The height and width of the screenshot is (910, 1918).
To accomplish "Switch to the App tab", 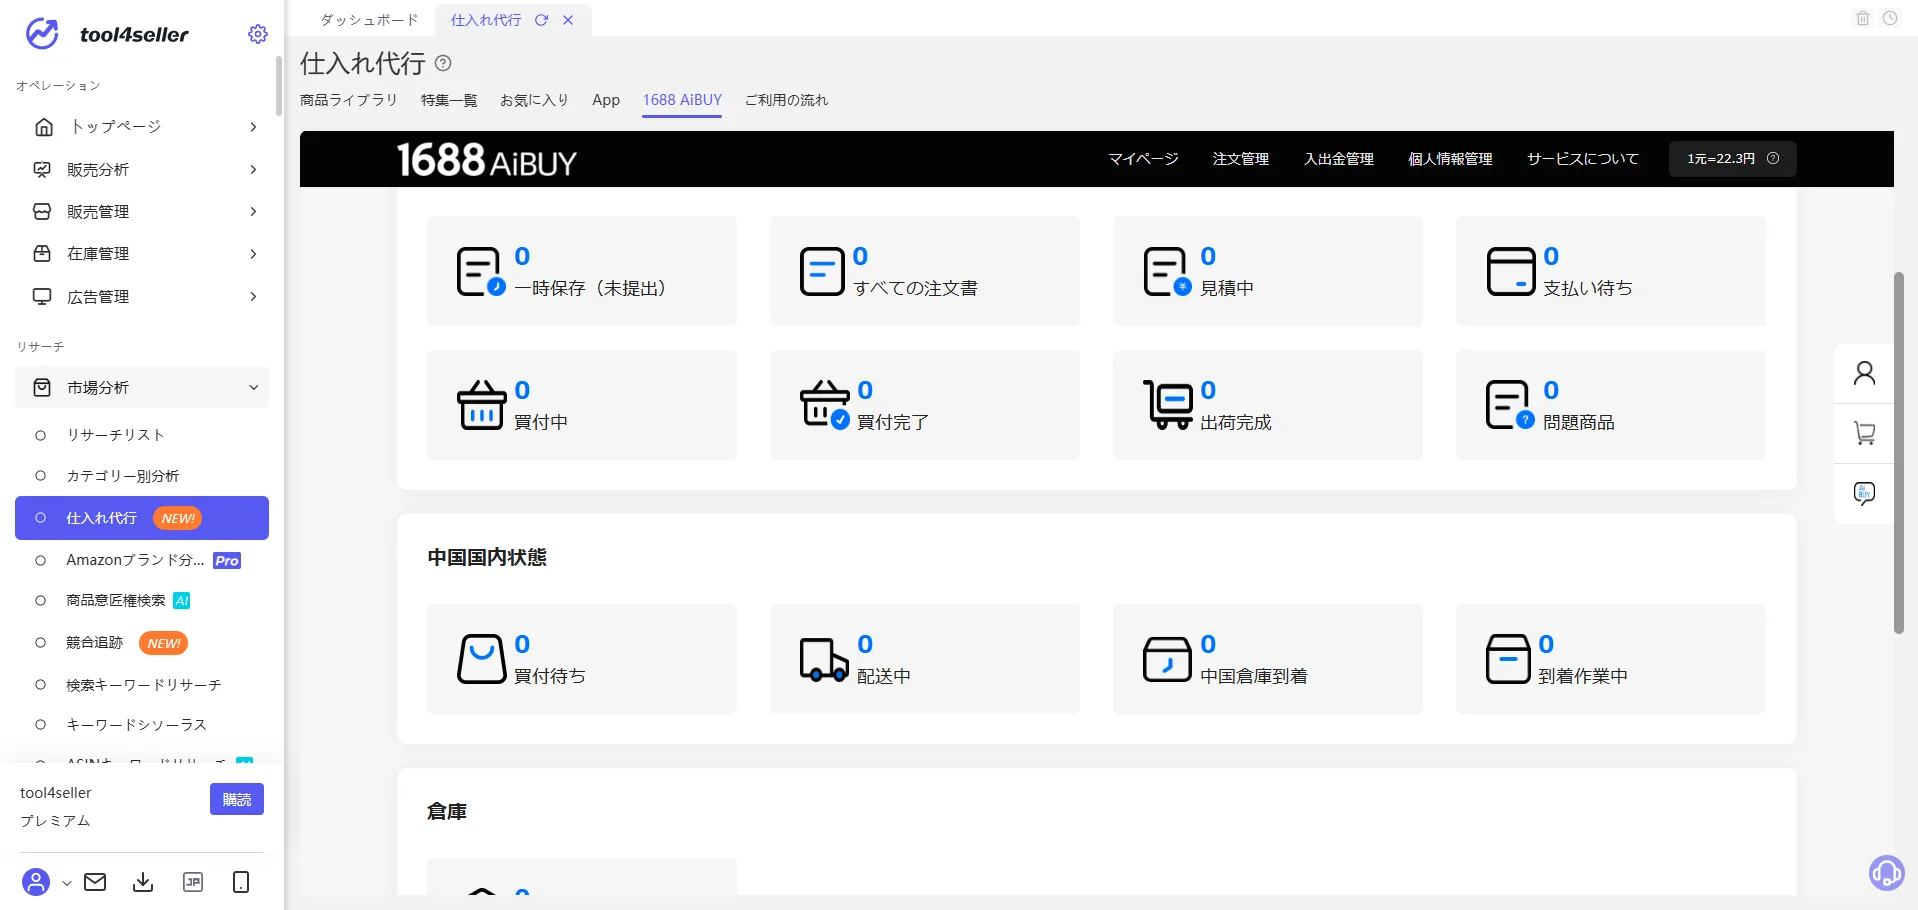I will 606,100.
